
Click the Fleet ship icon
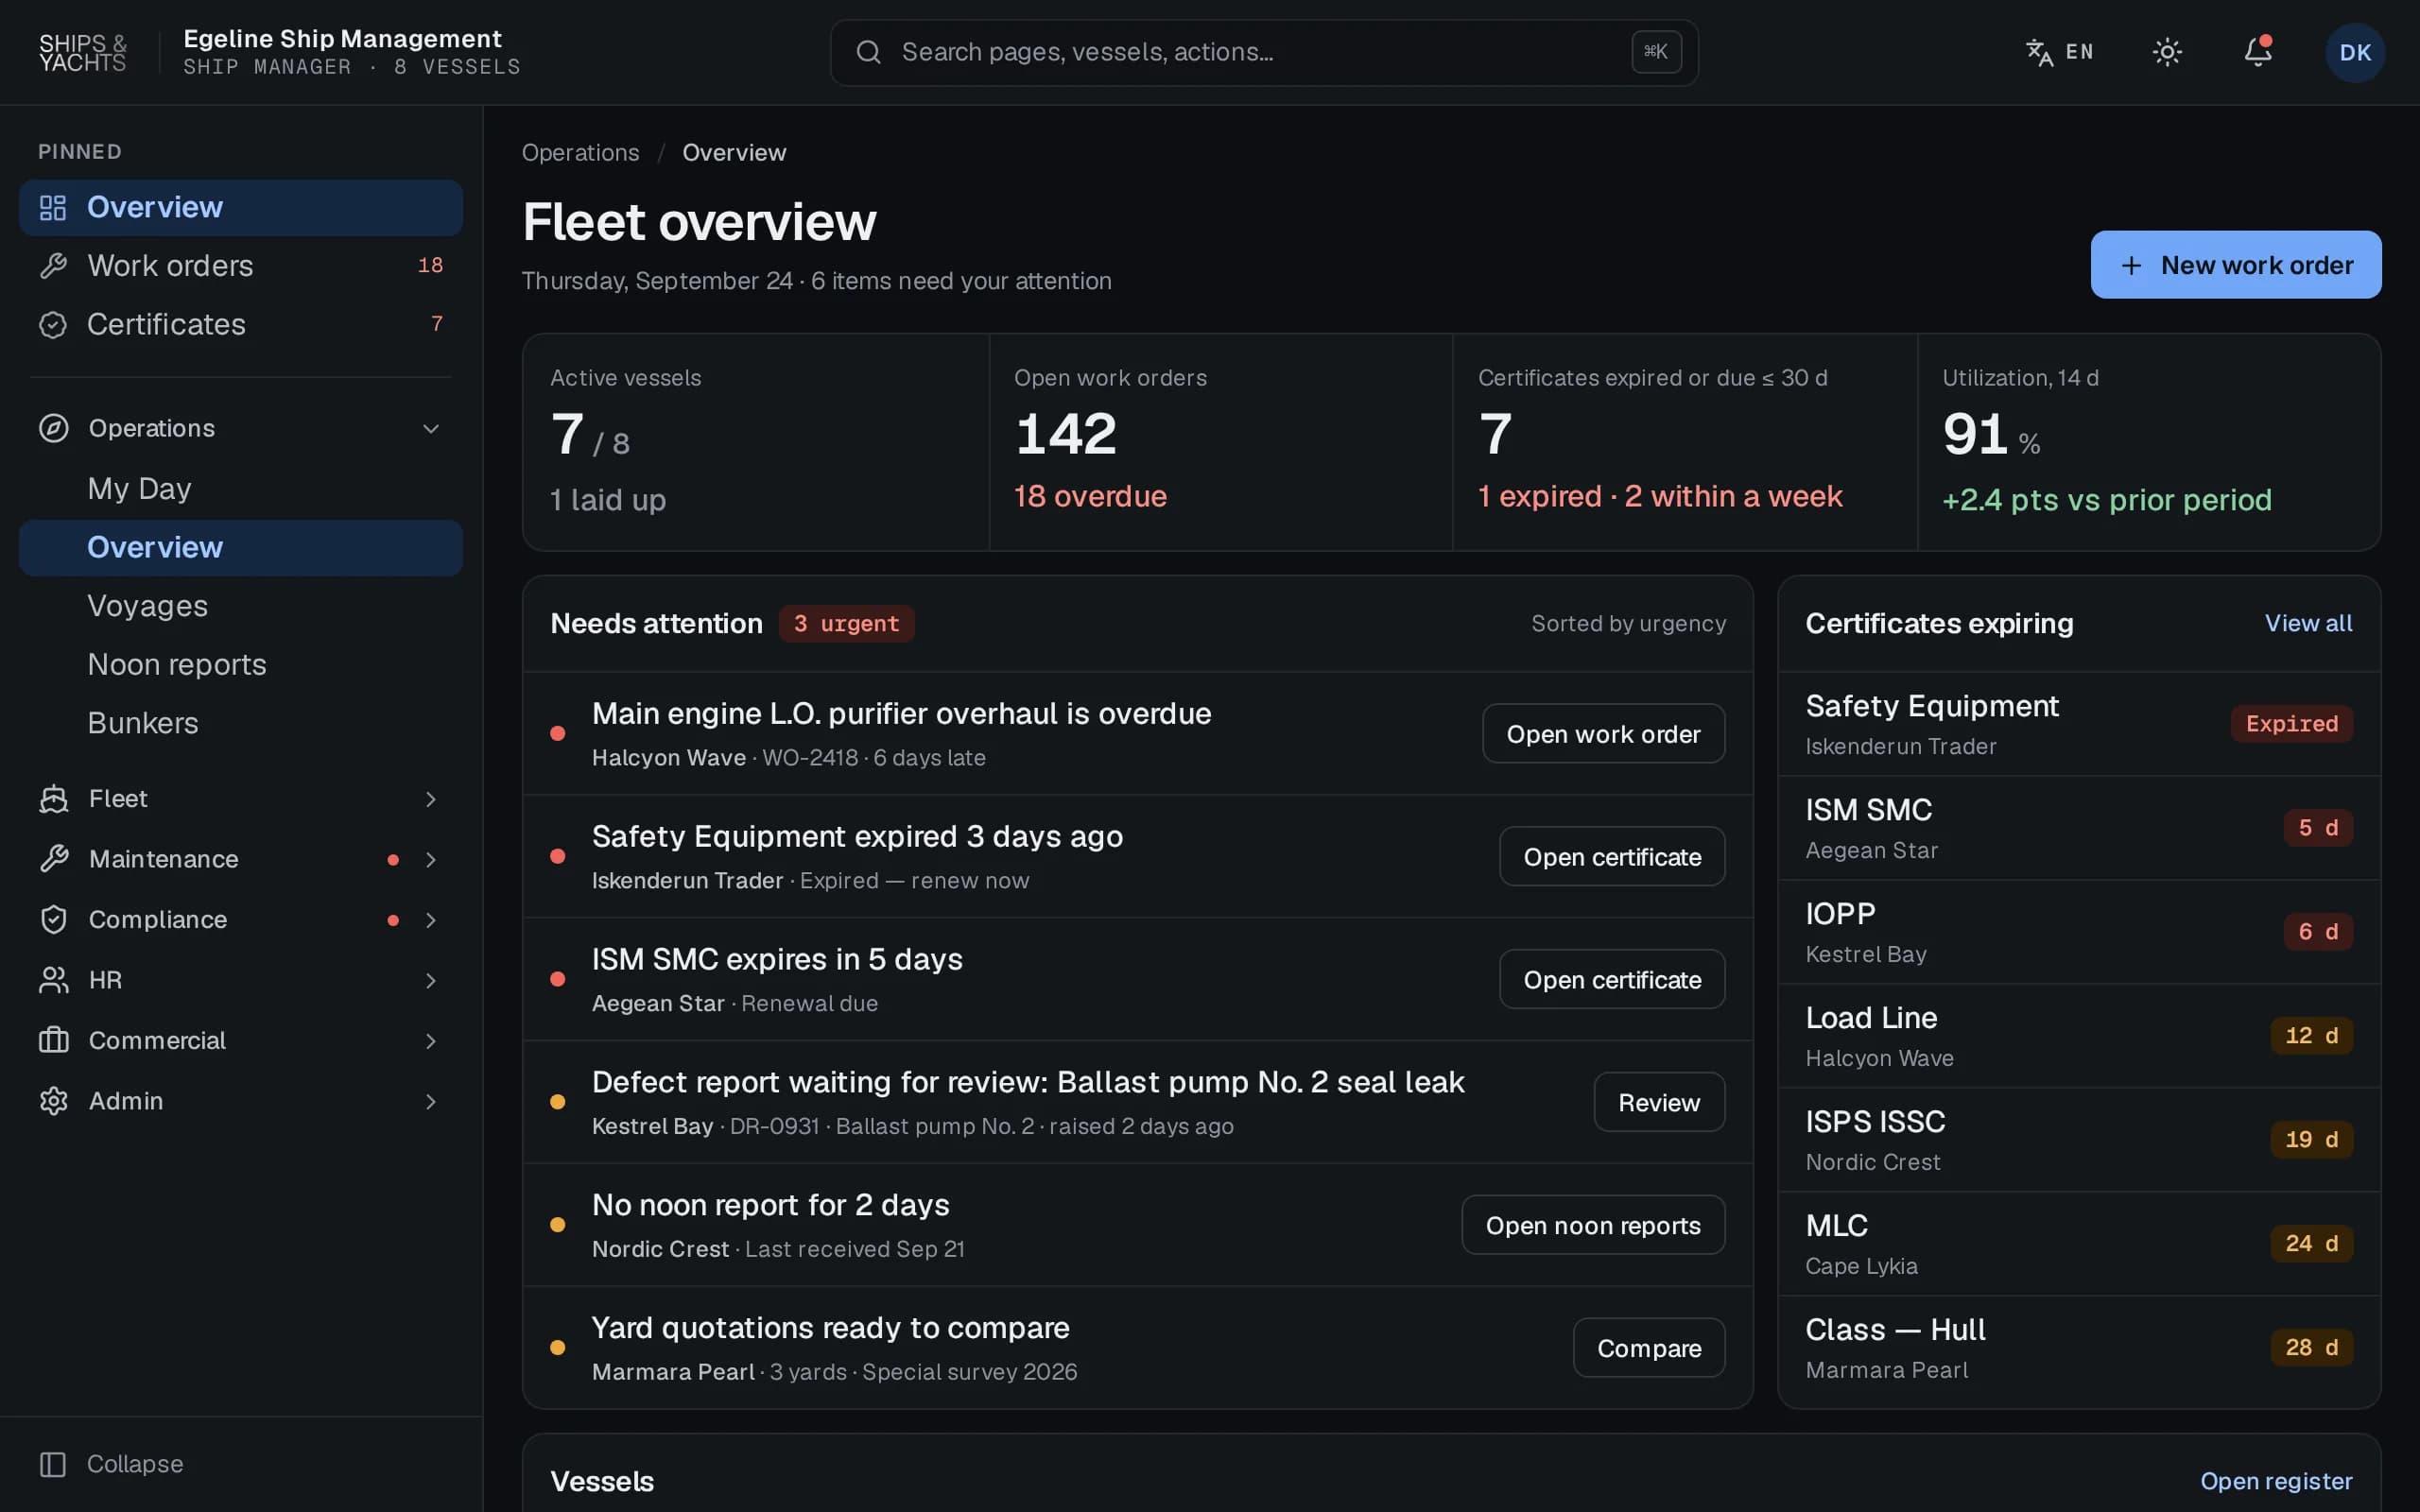click(x=54, y=799)
